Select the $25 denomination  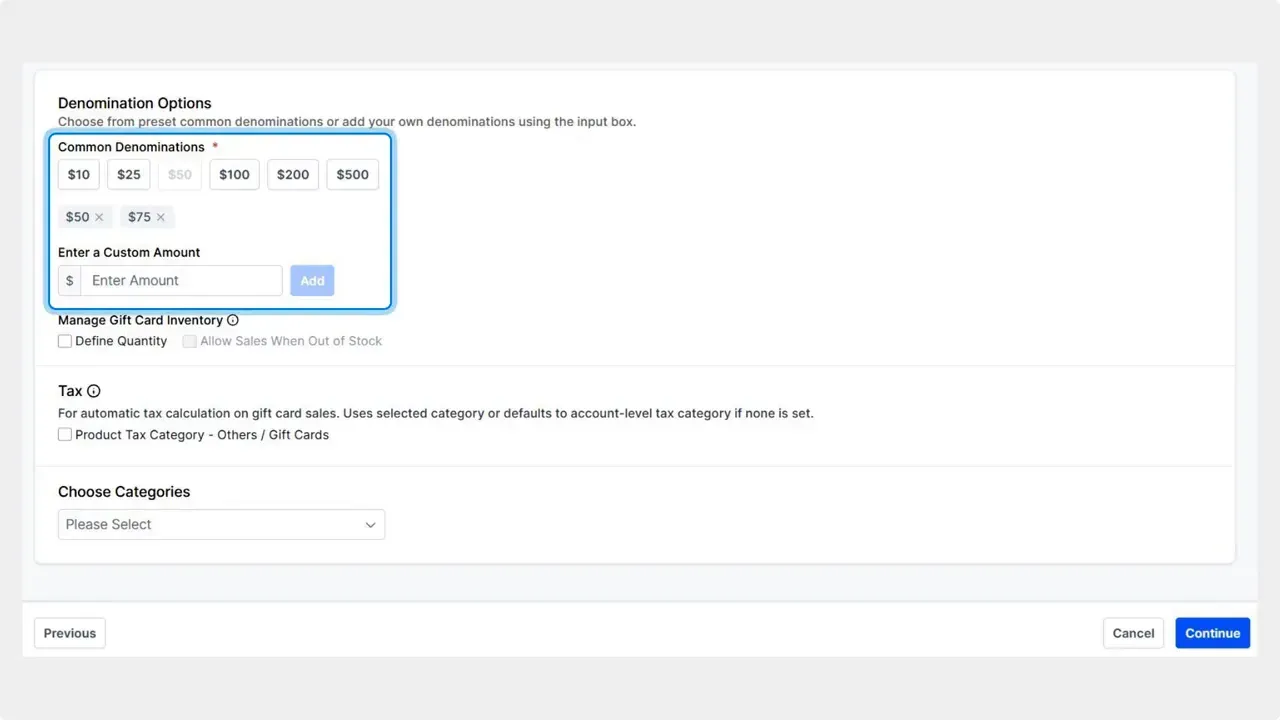pyautogui.click(x=129, y=175)
